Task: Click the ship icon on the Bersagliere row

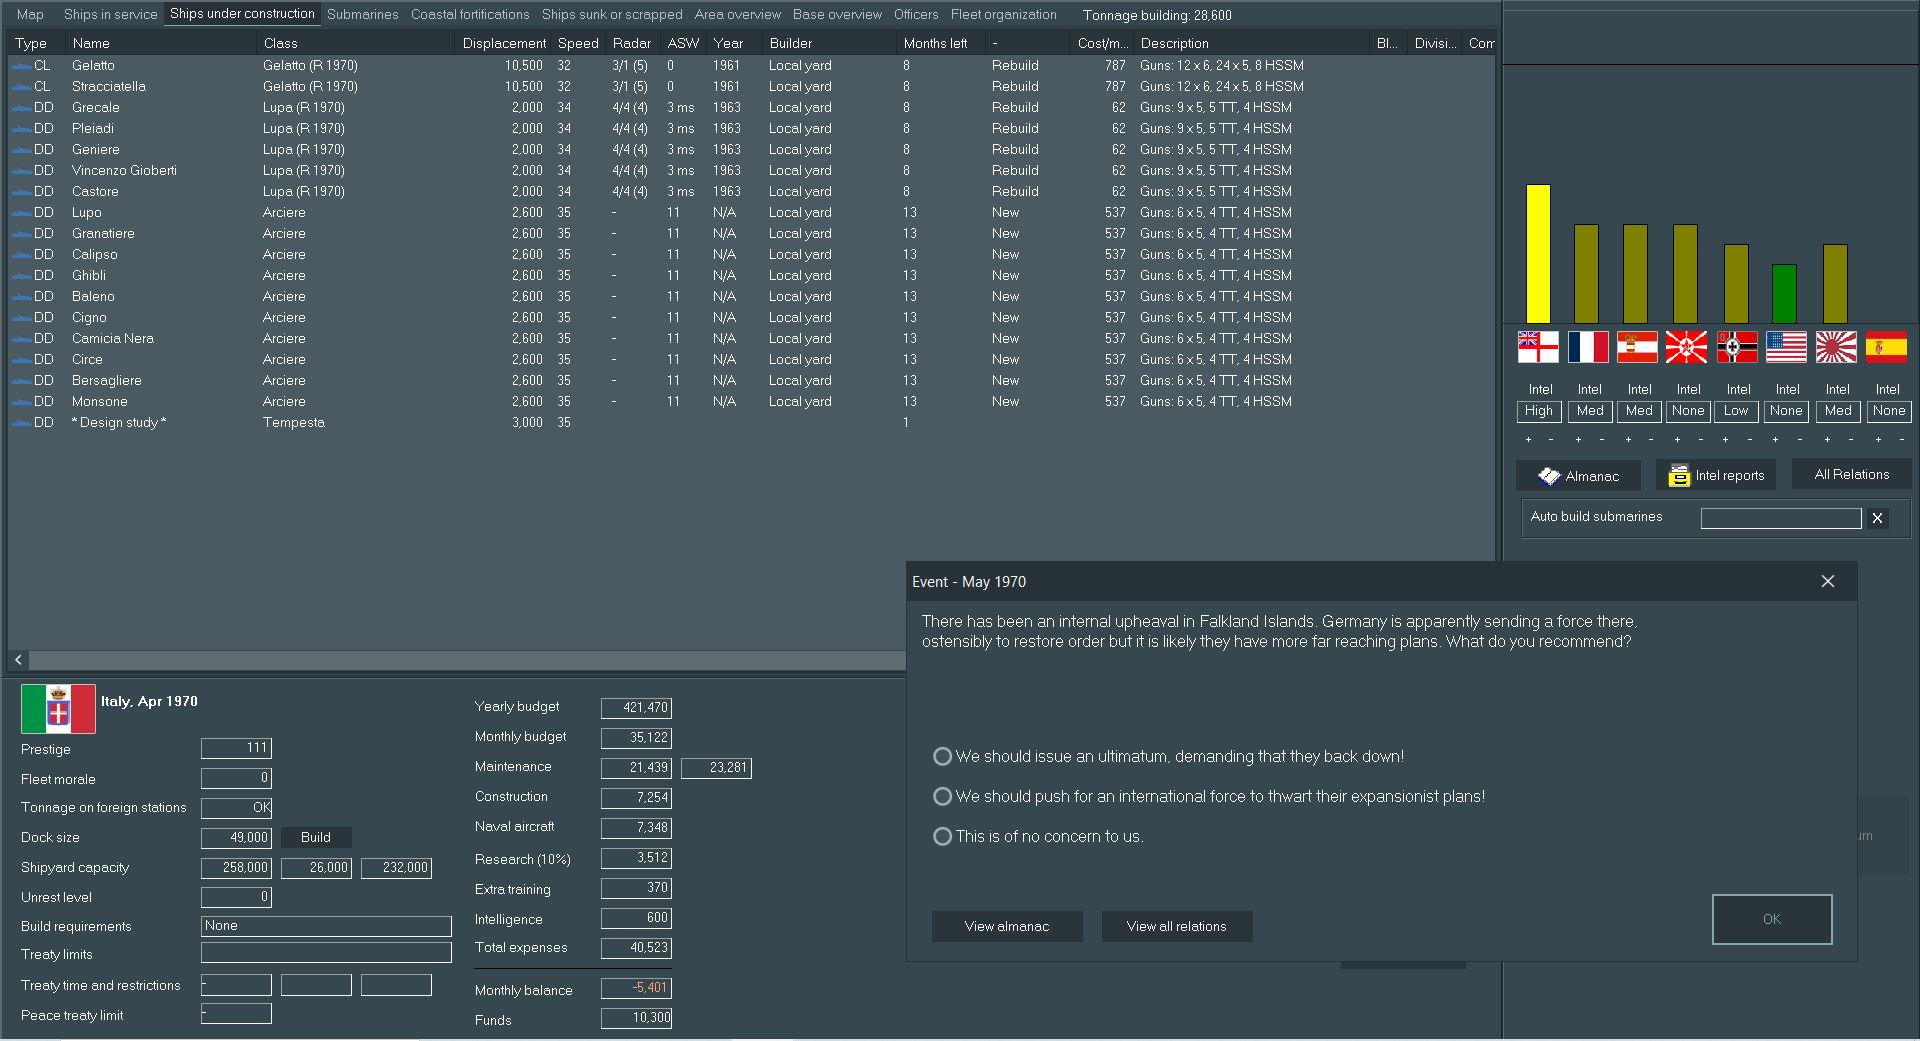Action: [x=21, y=381]
